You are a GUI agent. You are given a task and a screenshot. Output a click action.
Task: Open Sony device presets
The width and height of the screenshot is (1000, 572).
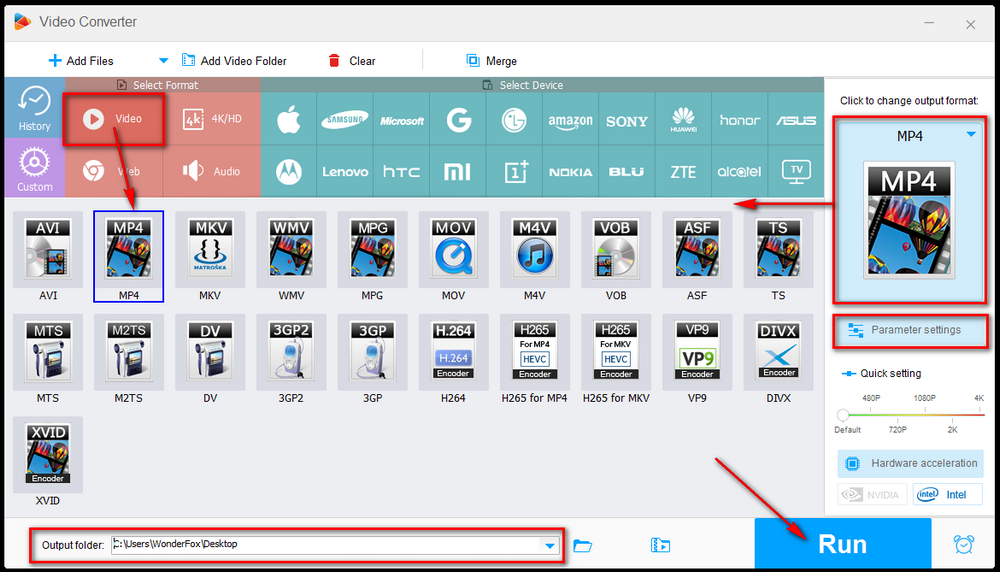point(627,119)
